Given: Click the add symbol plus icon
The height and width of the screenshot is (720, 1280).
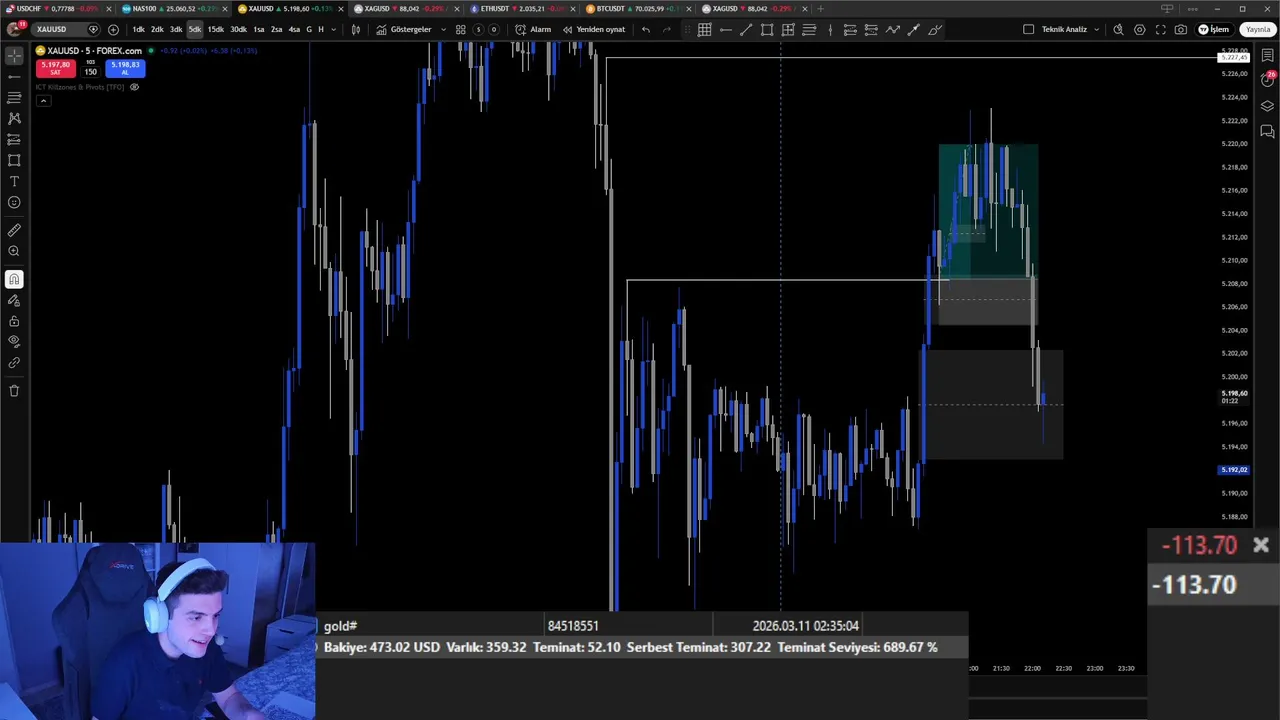Looking at the screenshot, I should 113,29.
